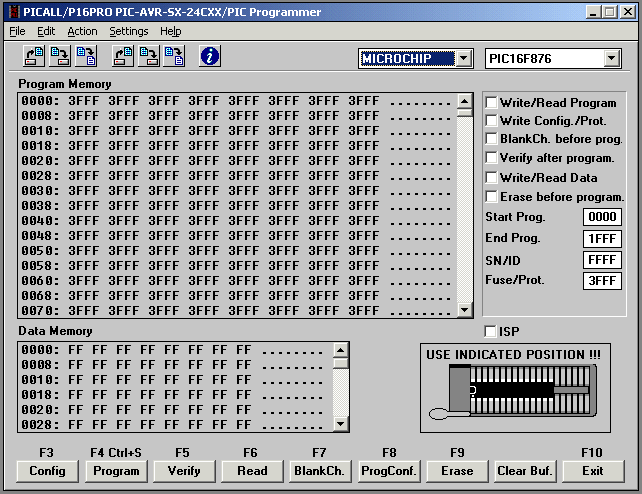Click Program Memory row 0050:
The image size is (642, 494).
click(236, 250)
